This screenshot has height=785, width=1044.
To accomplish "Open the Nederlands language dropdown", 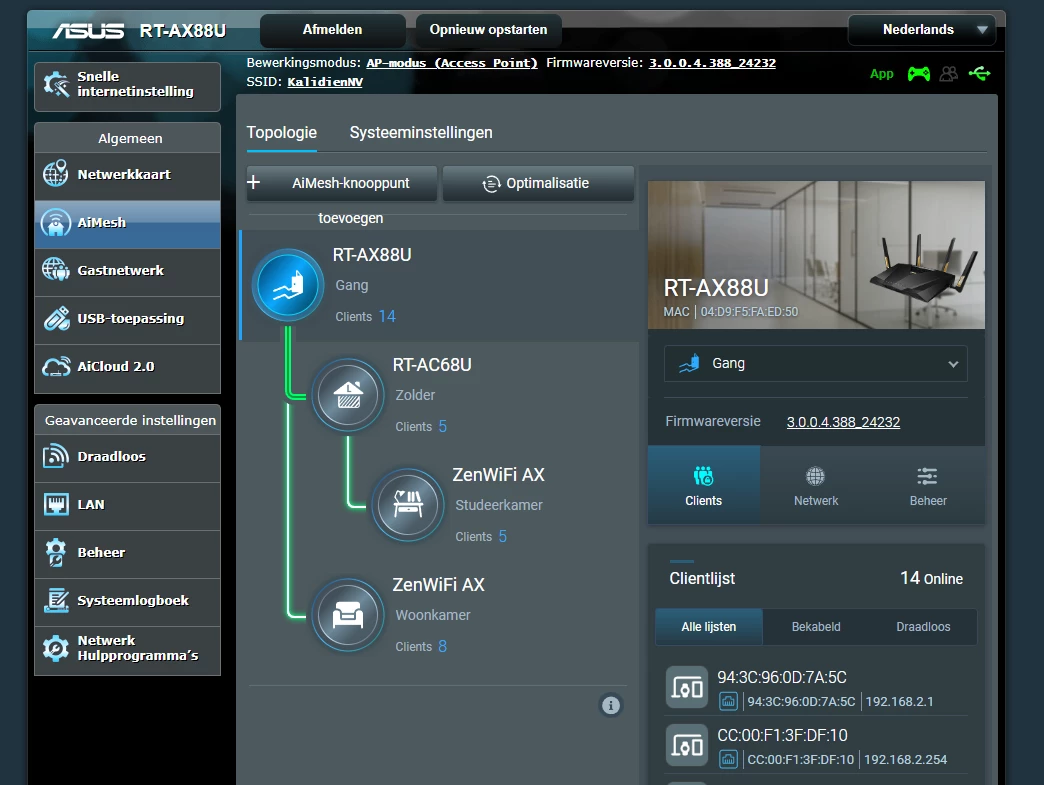I will tap(921, 29).
